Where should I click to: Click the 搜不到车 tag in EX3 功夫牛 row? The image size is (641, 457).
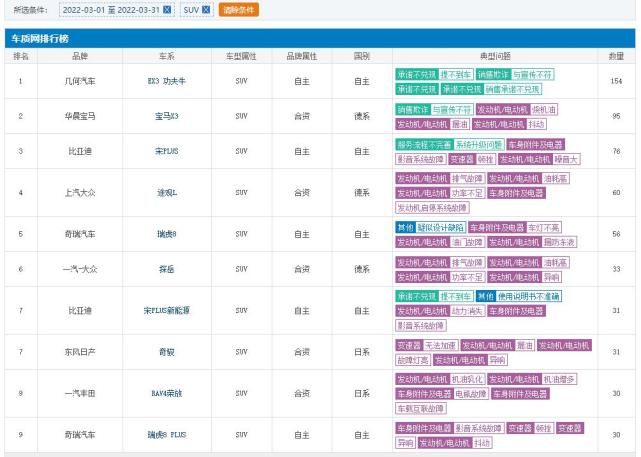(x=456, y=75)
